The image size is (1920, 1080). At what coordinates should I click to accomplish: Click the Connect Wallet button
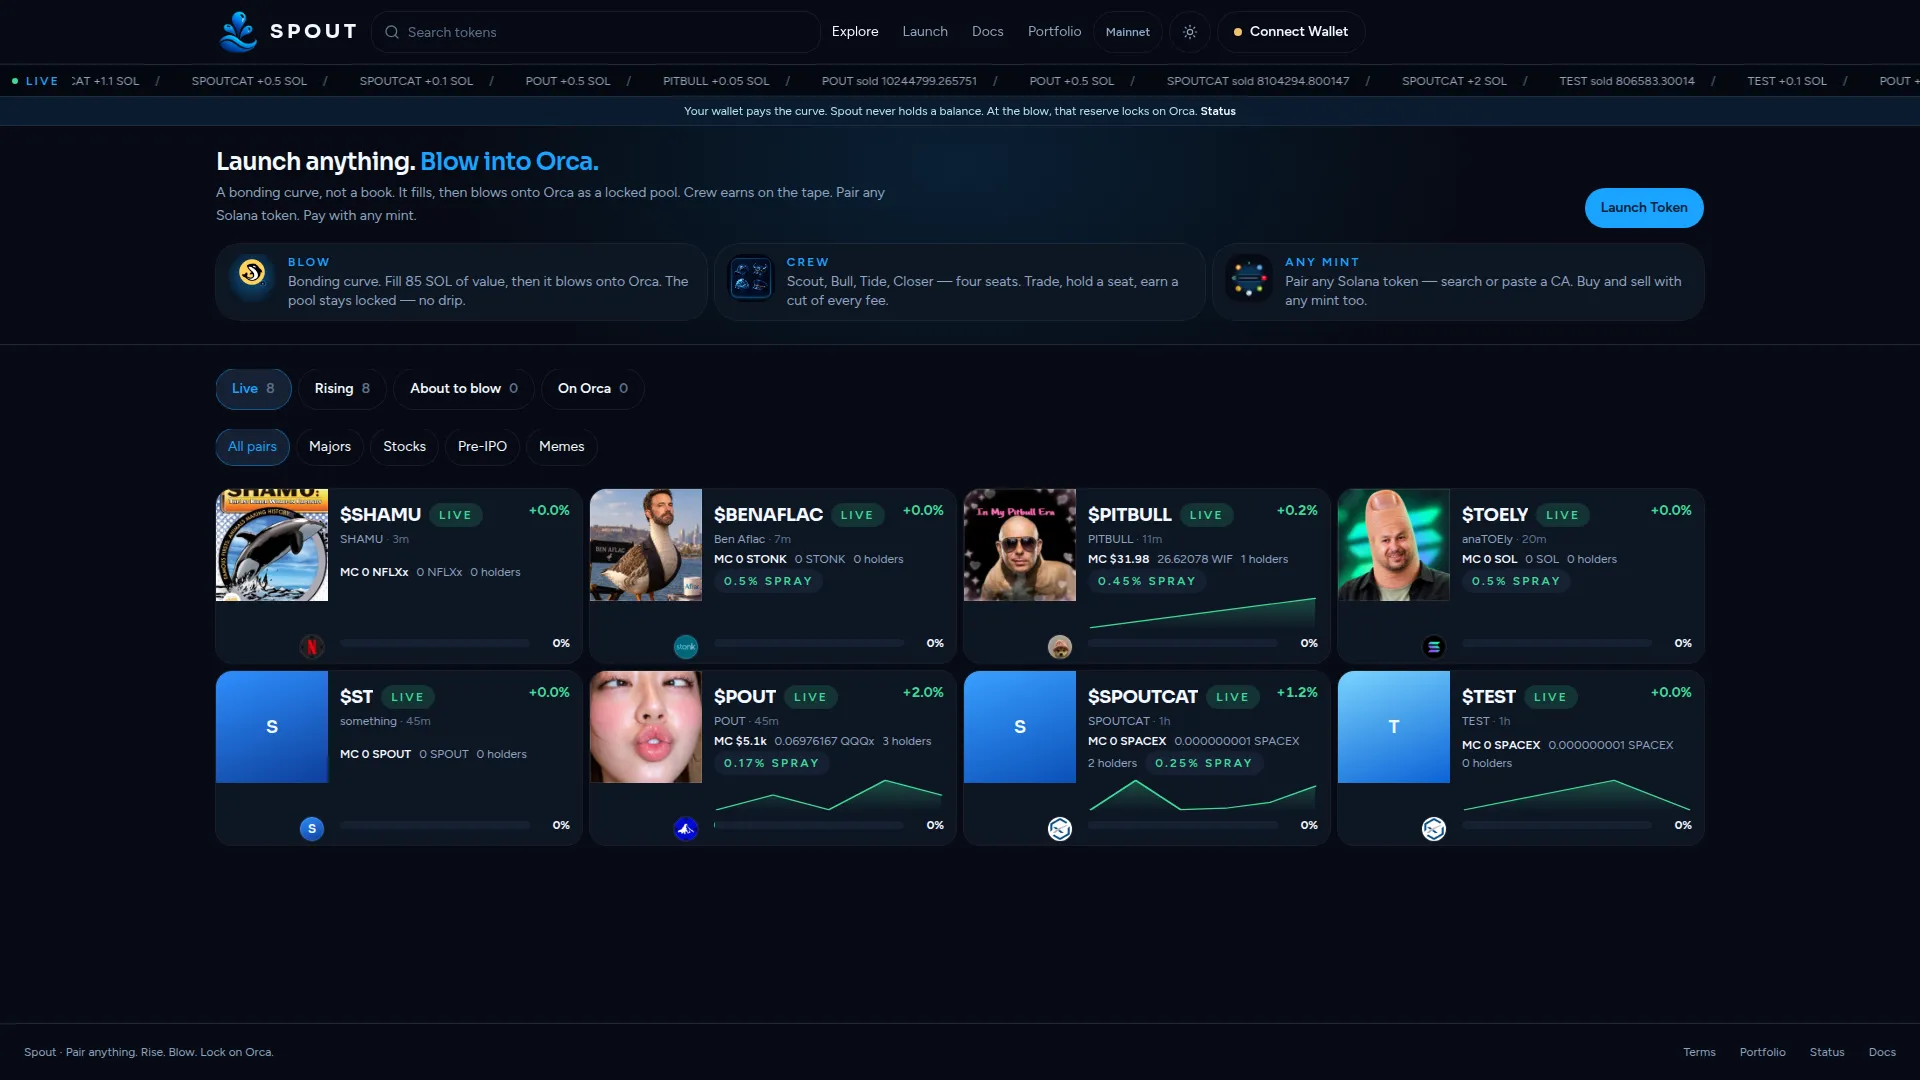[1291, 32]
